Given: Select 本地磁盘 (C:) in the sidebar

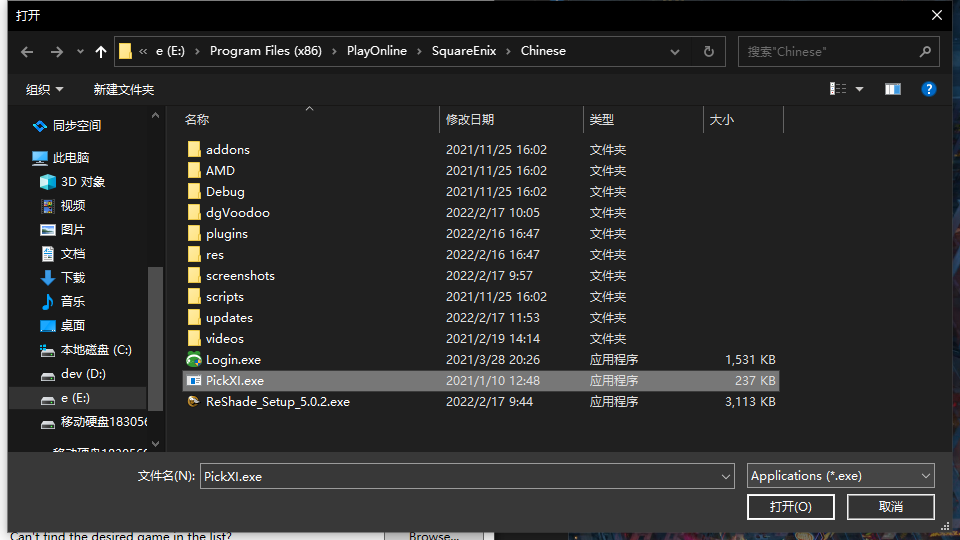Looking at the screenshot, I should click(95, 350).
